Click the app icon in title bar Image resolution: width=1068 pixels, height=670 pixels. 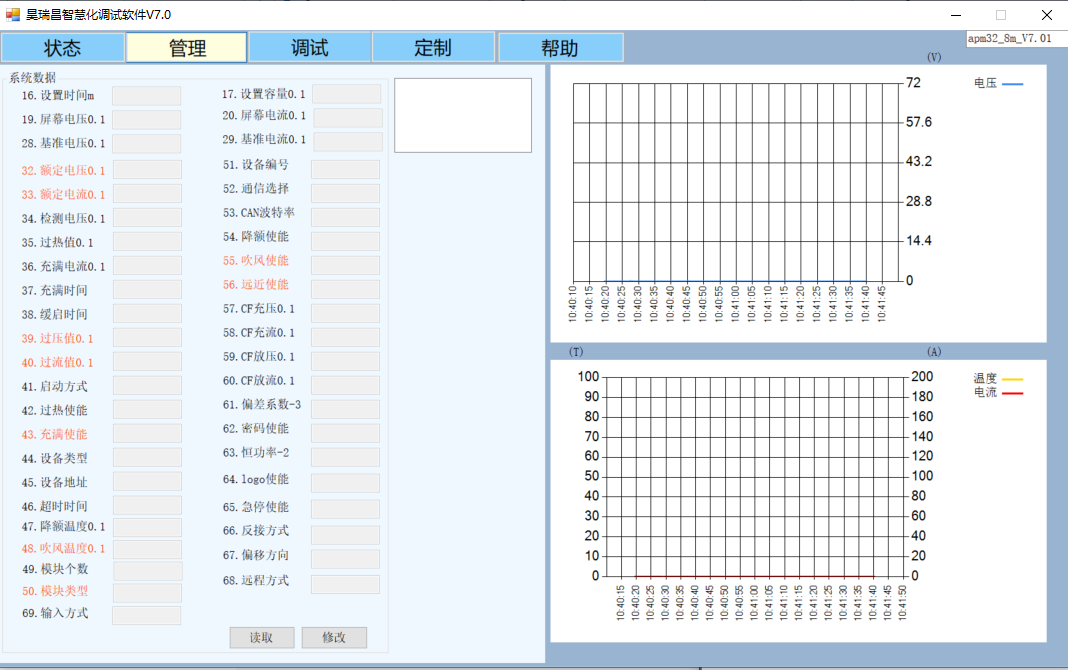click(x=13, y=14)
